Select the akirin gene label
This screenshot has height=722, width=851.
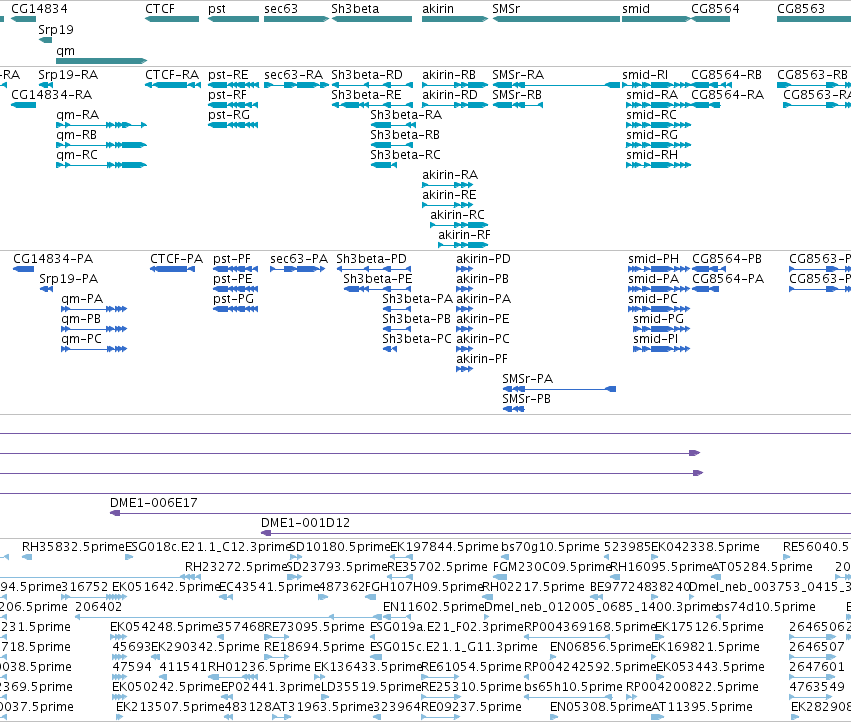(437, 9)
